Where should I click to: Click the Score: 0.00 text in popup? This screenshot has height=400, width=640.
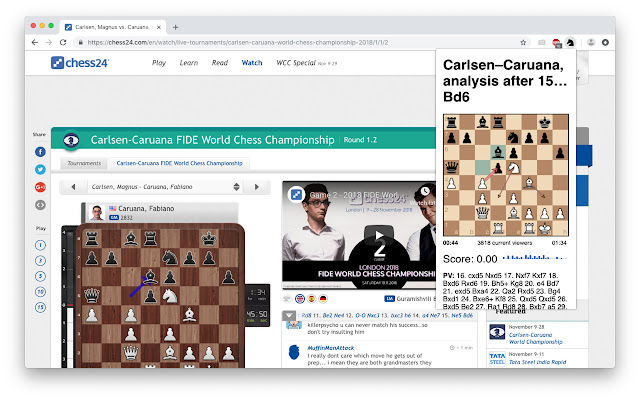470,259
